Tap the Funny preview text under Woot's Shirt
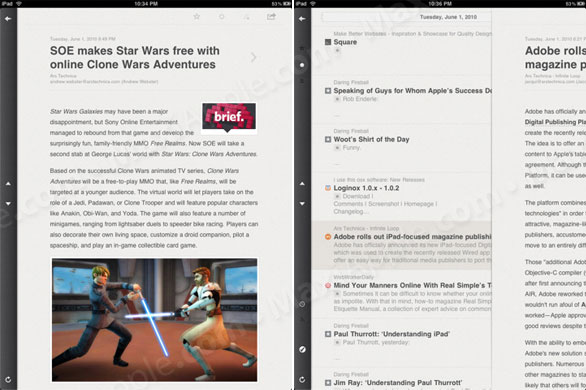 click(x=351, y=148)
